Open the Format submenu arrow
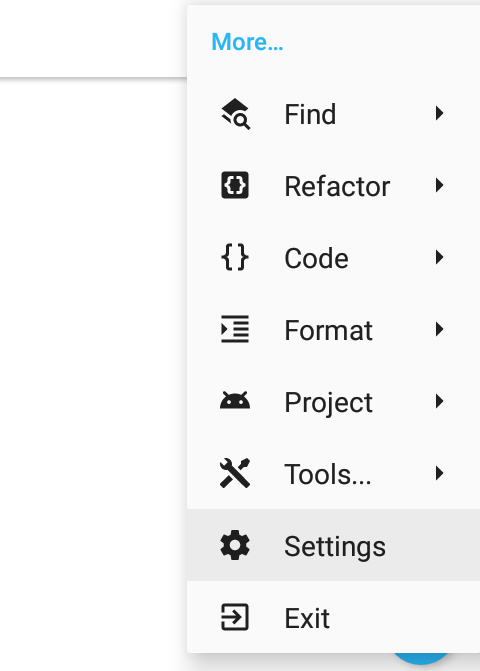This screenshot has height=671, width=480. tap(439, 329)
